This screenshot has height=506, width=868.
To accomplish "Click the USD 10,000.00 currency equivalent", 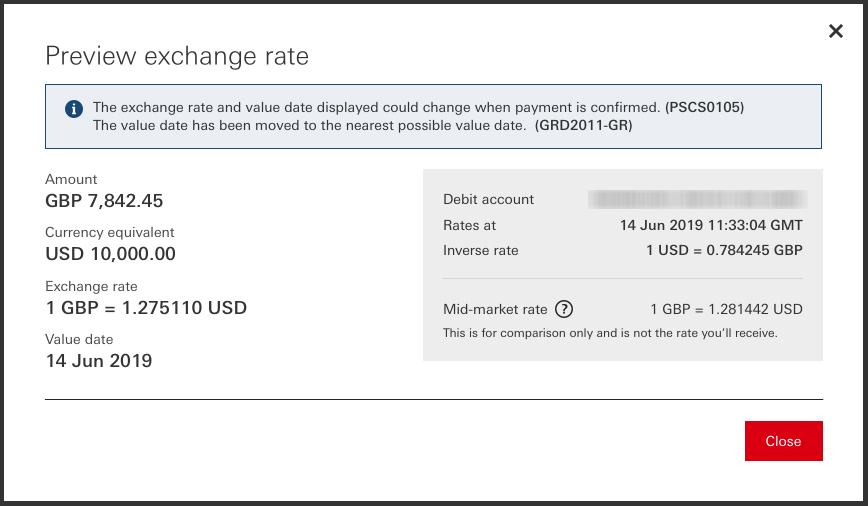I will click(x=110, y=254).
